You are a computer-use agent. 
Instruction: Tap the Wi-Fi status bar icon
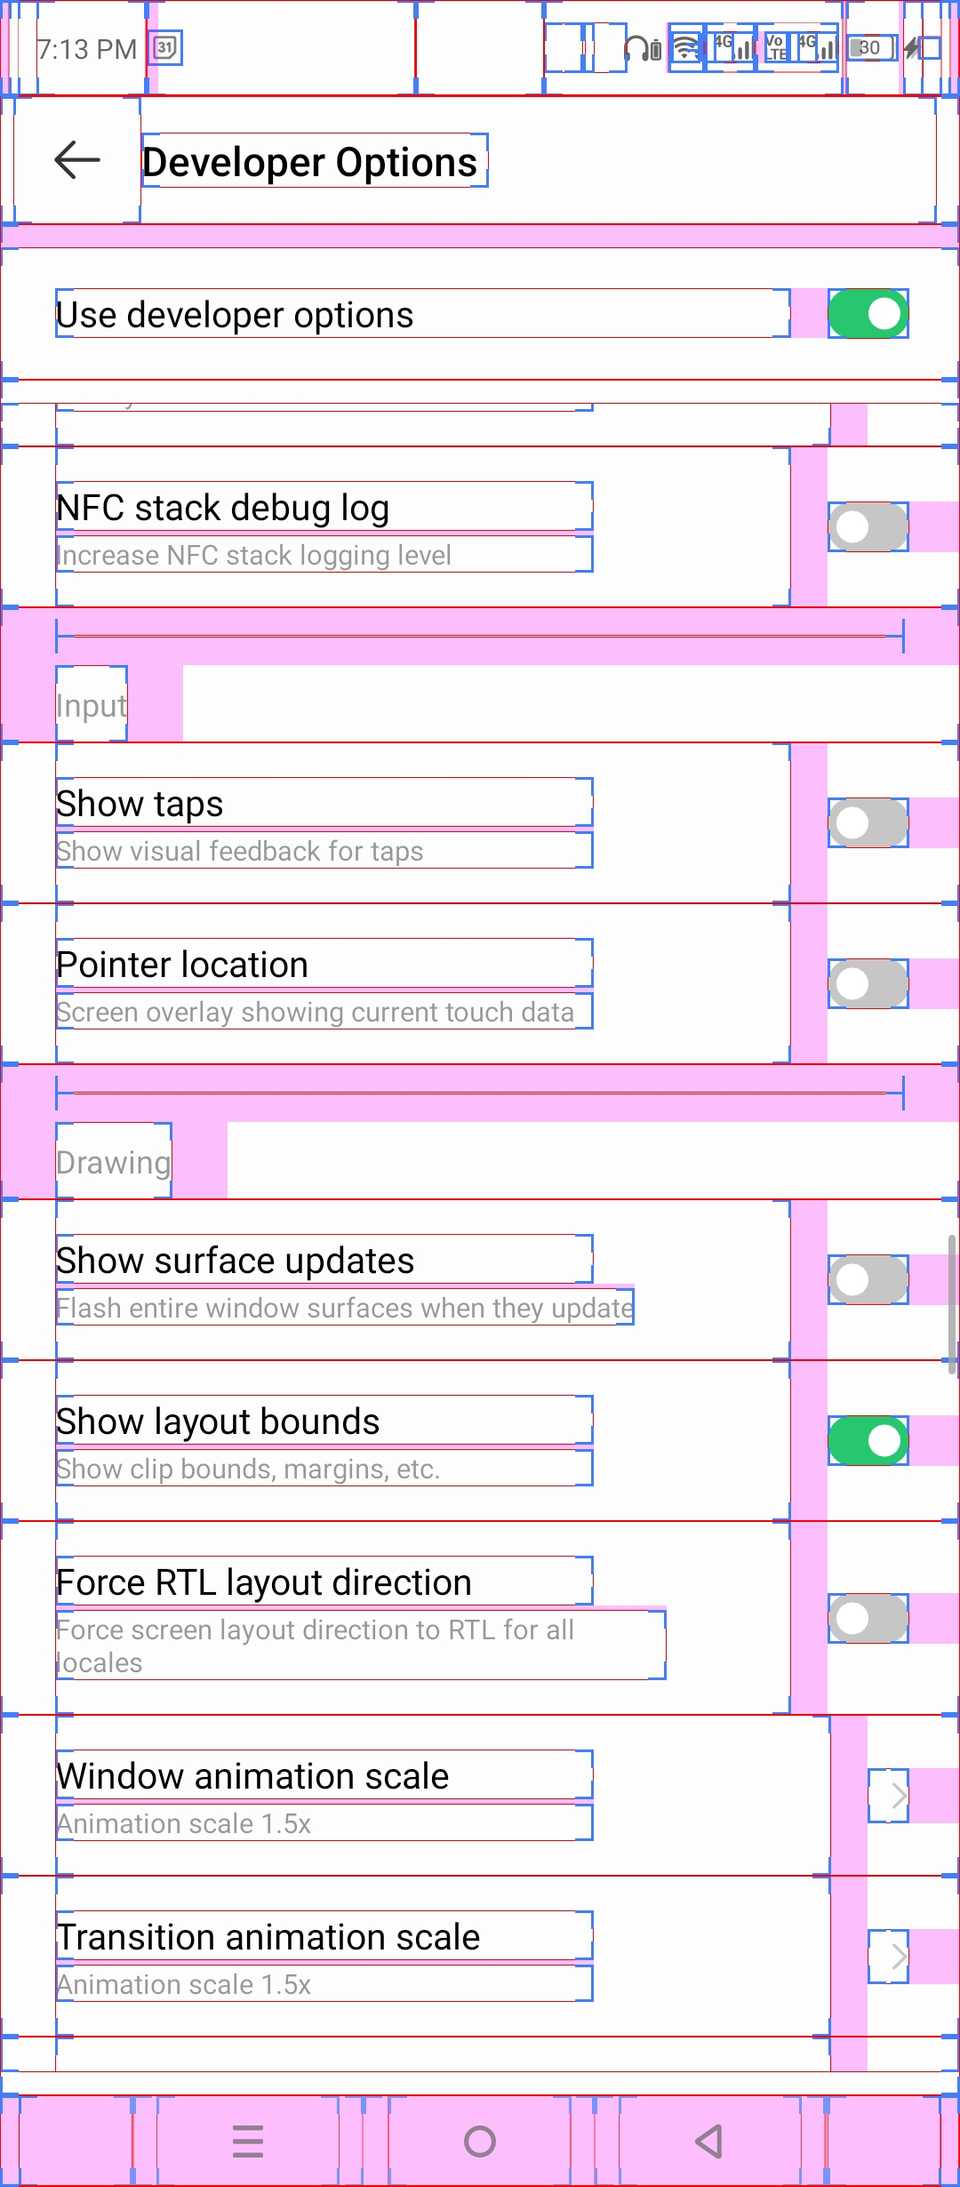[686, 48]
